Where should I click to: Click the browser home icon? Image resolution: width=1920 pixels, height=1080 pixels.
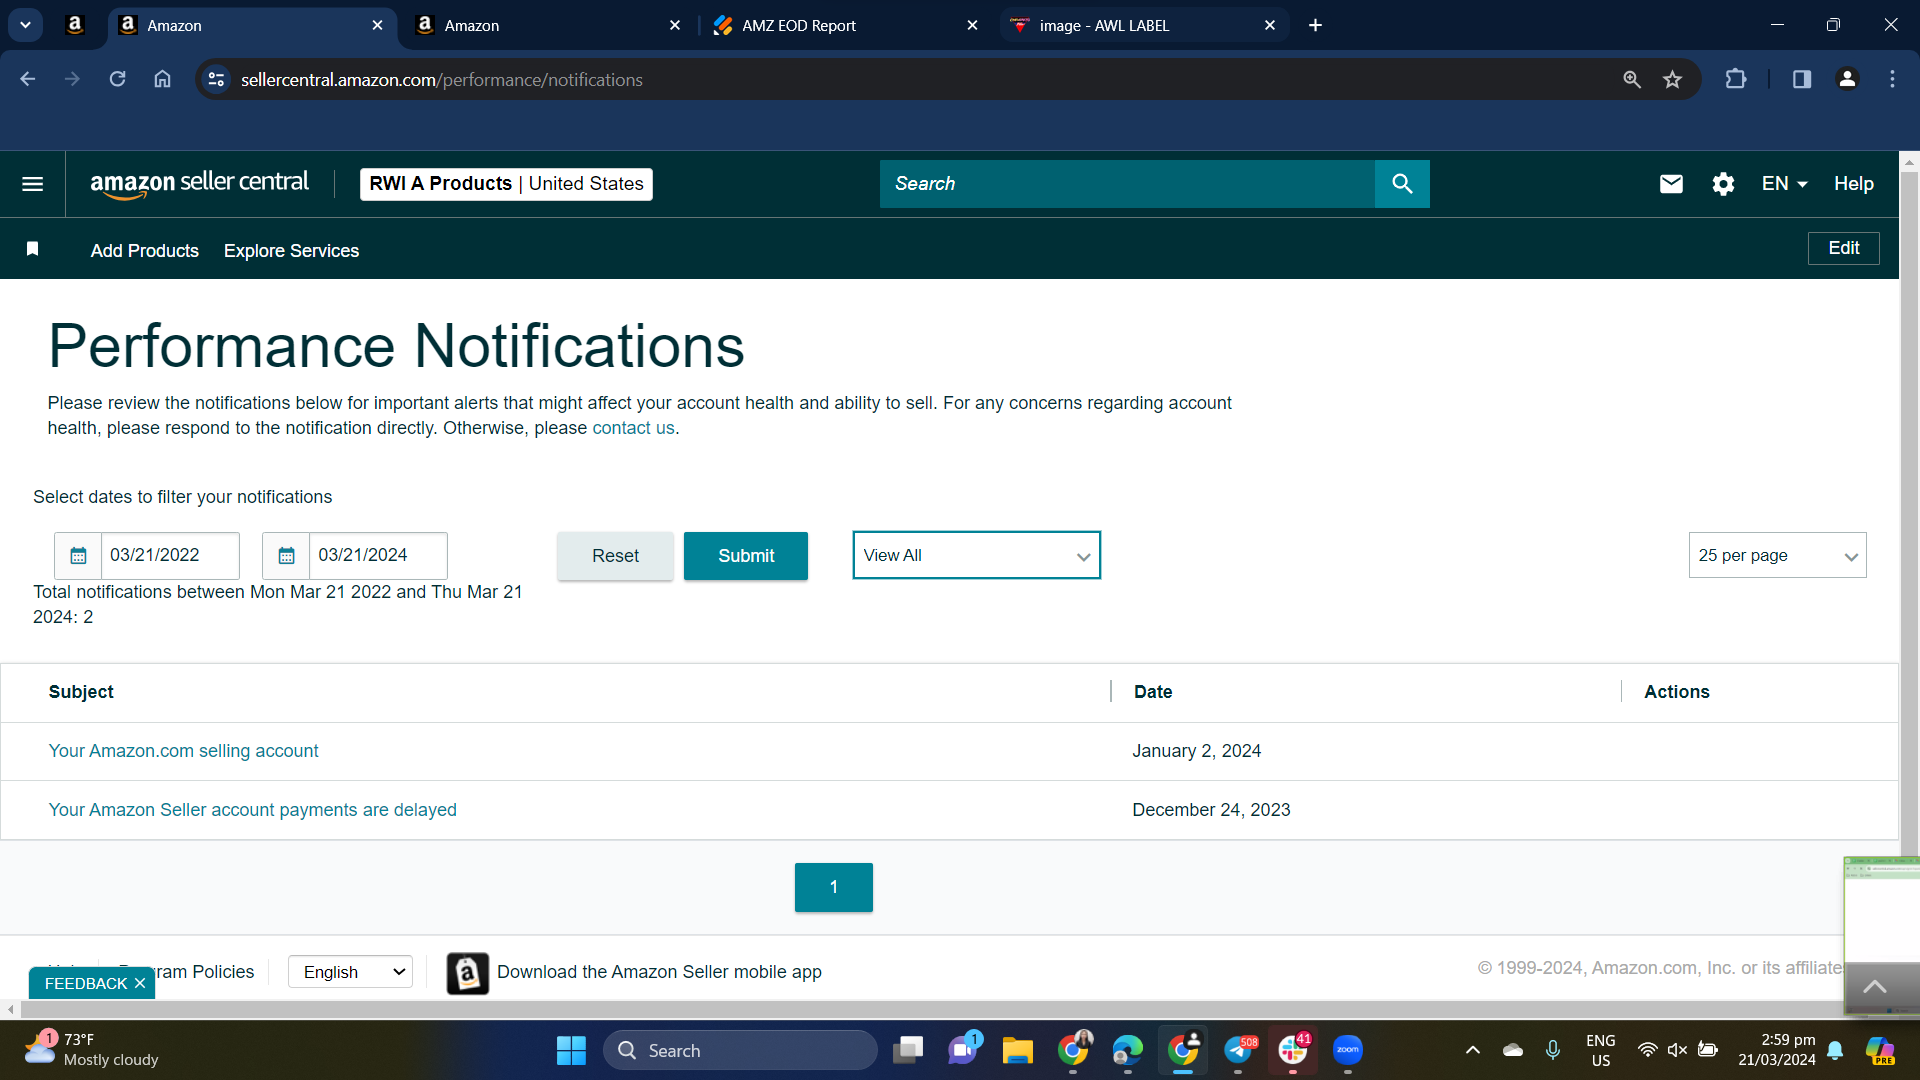pyautogui.click(x=162, y=79)
